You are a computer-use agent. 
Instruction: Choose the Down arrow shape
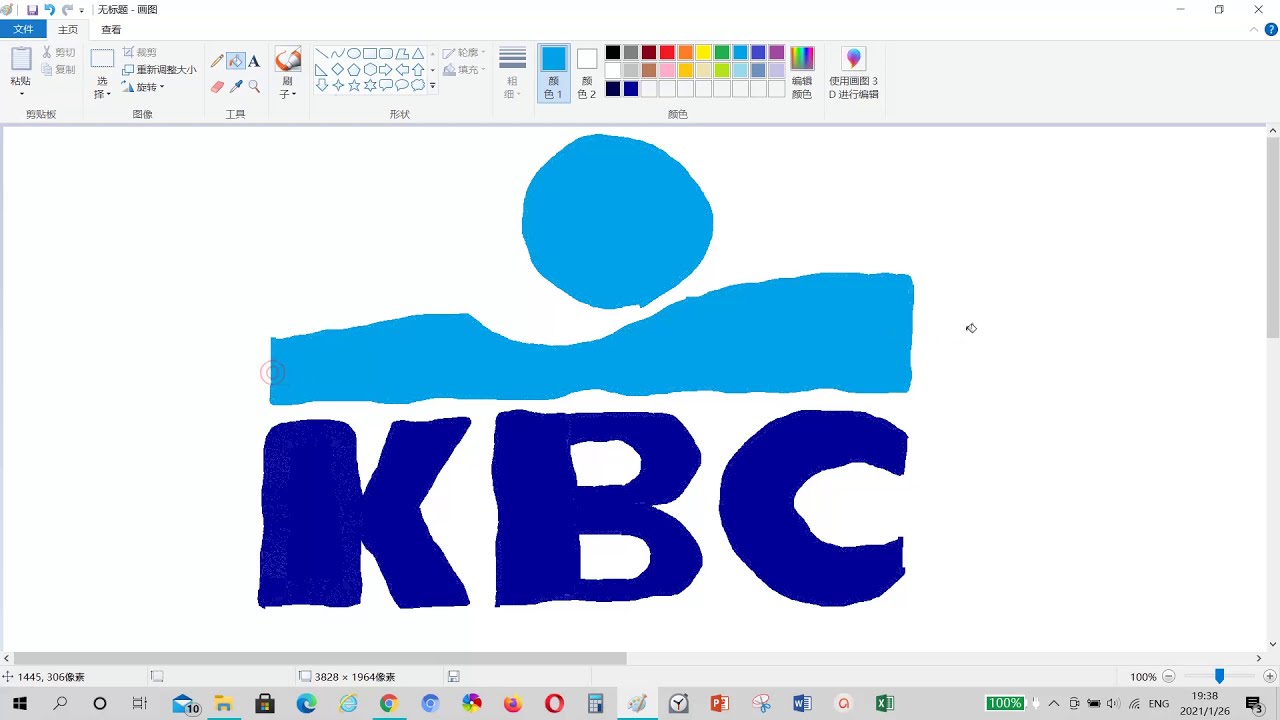(x=322, y=86)
